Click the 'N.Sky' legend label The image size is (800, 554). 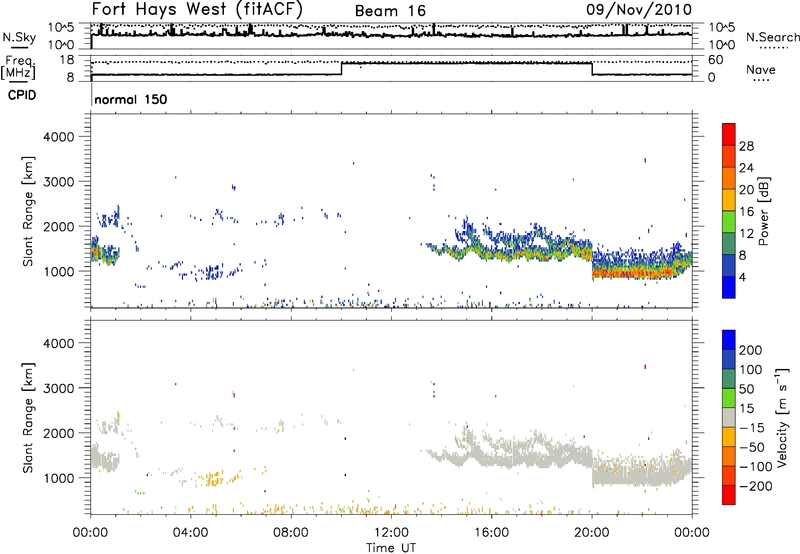[x=19, y=37]
